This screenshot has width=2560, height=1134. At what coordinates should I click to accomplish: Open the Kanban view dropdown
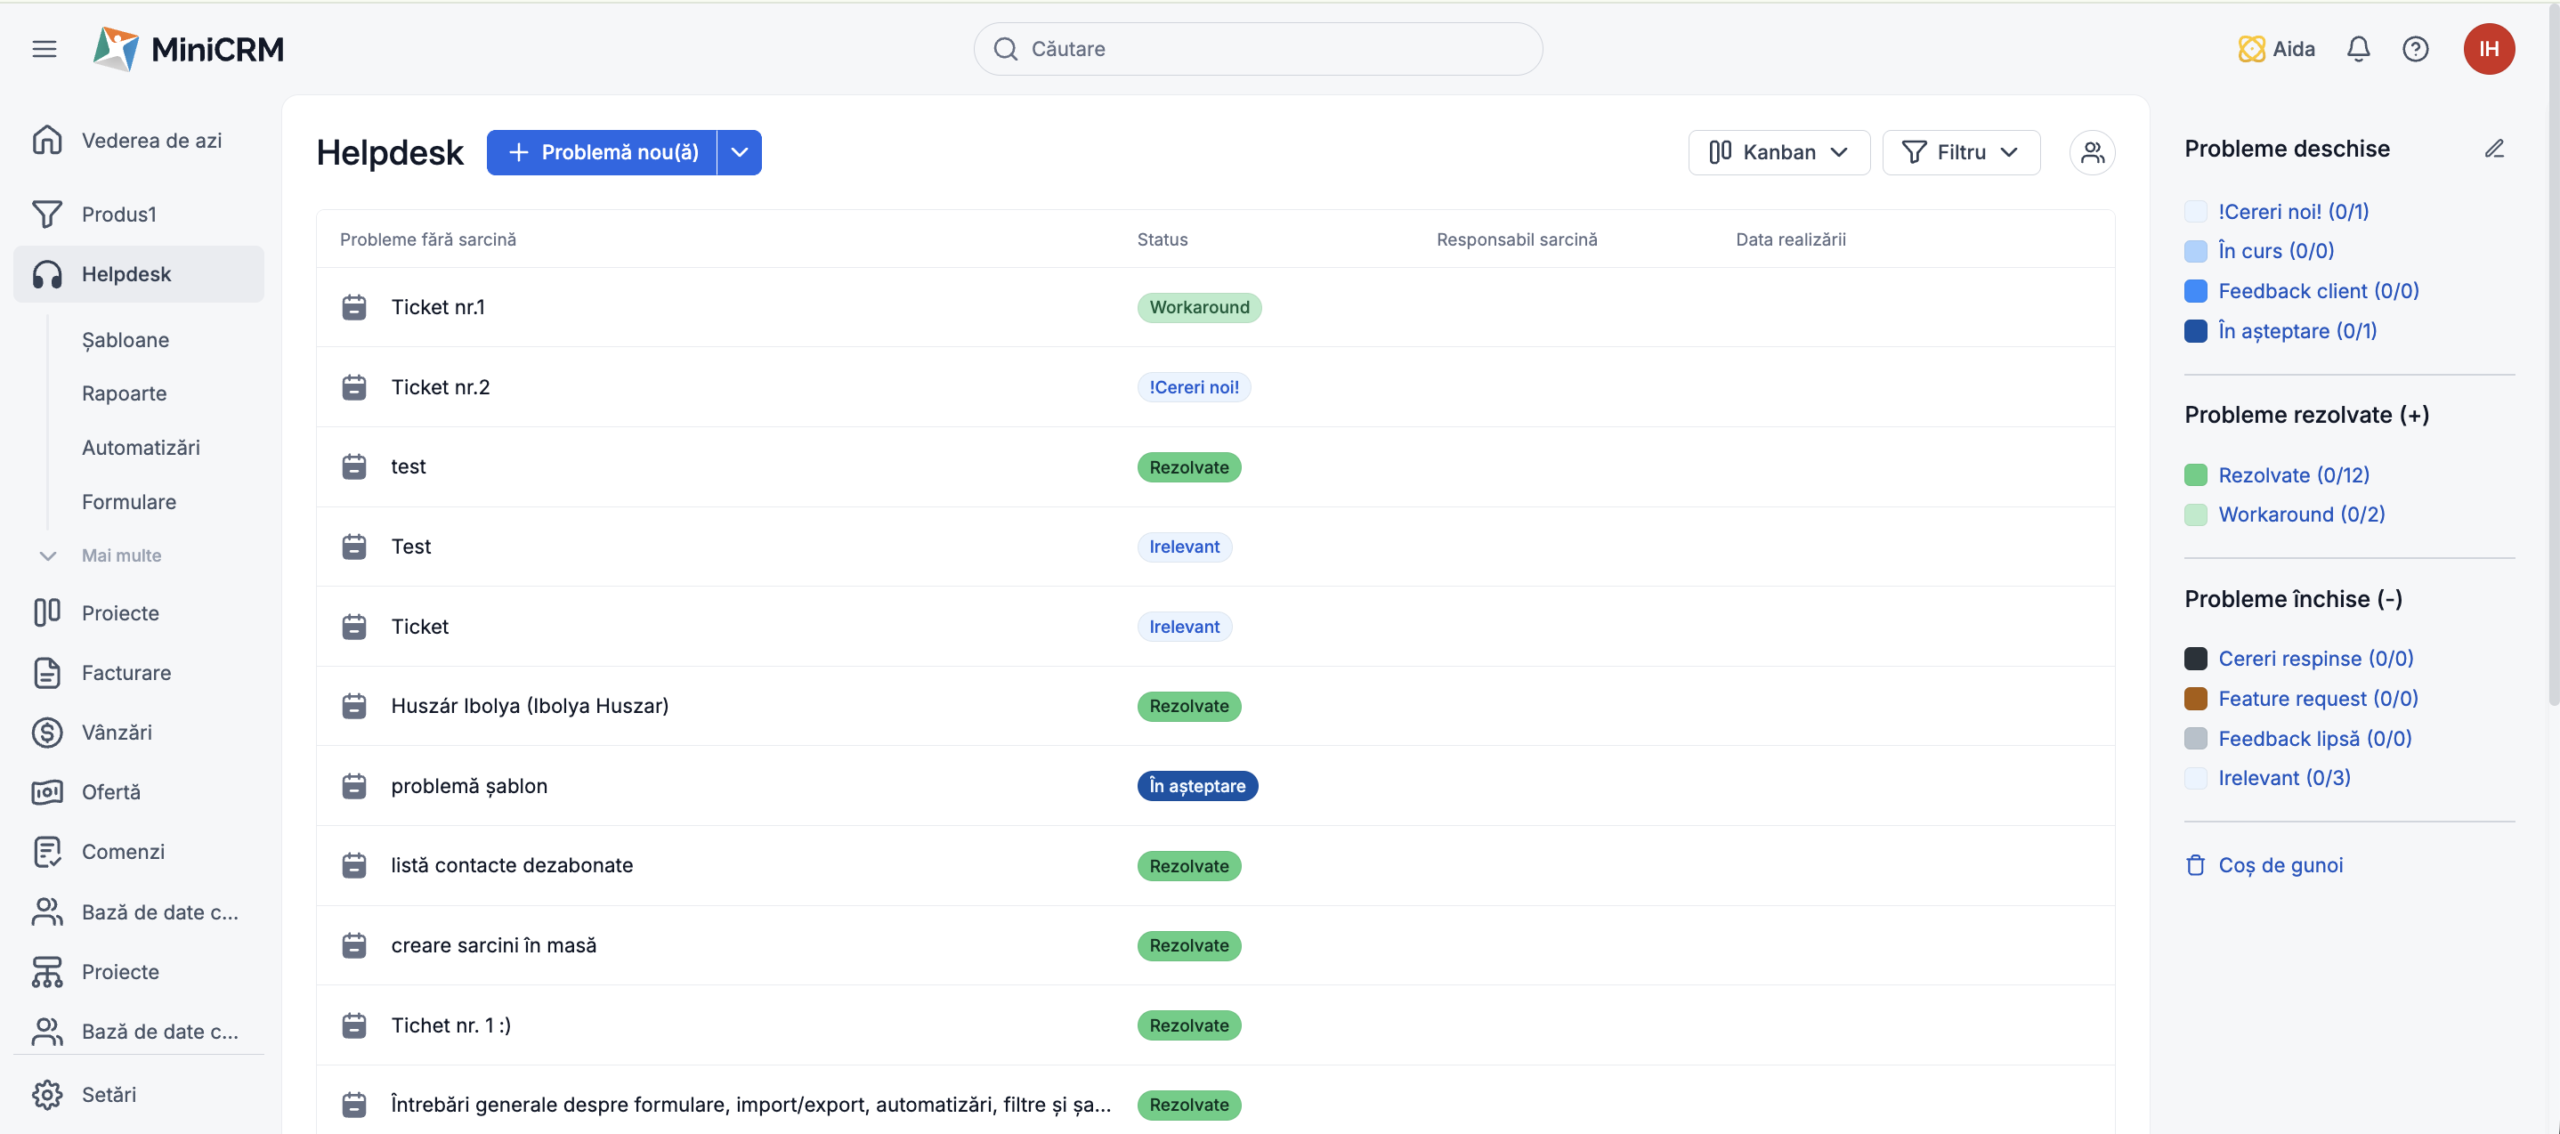point(1779,152)
